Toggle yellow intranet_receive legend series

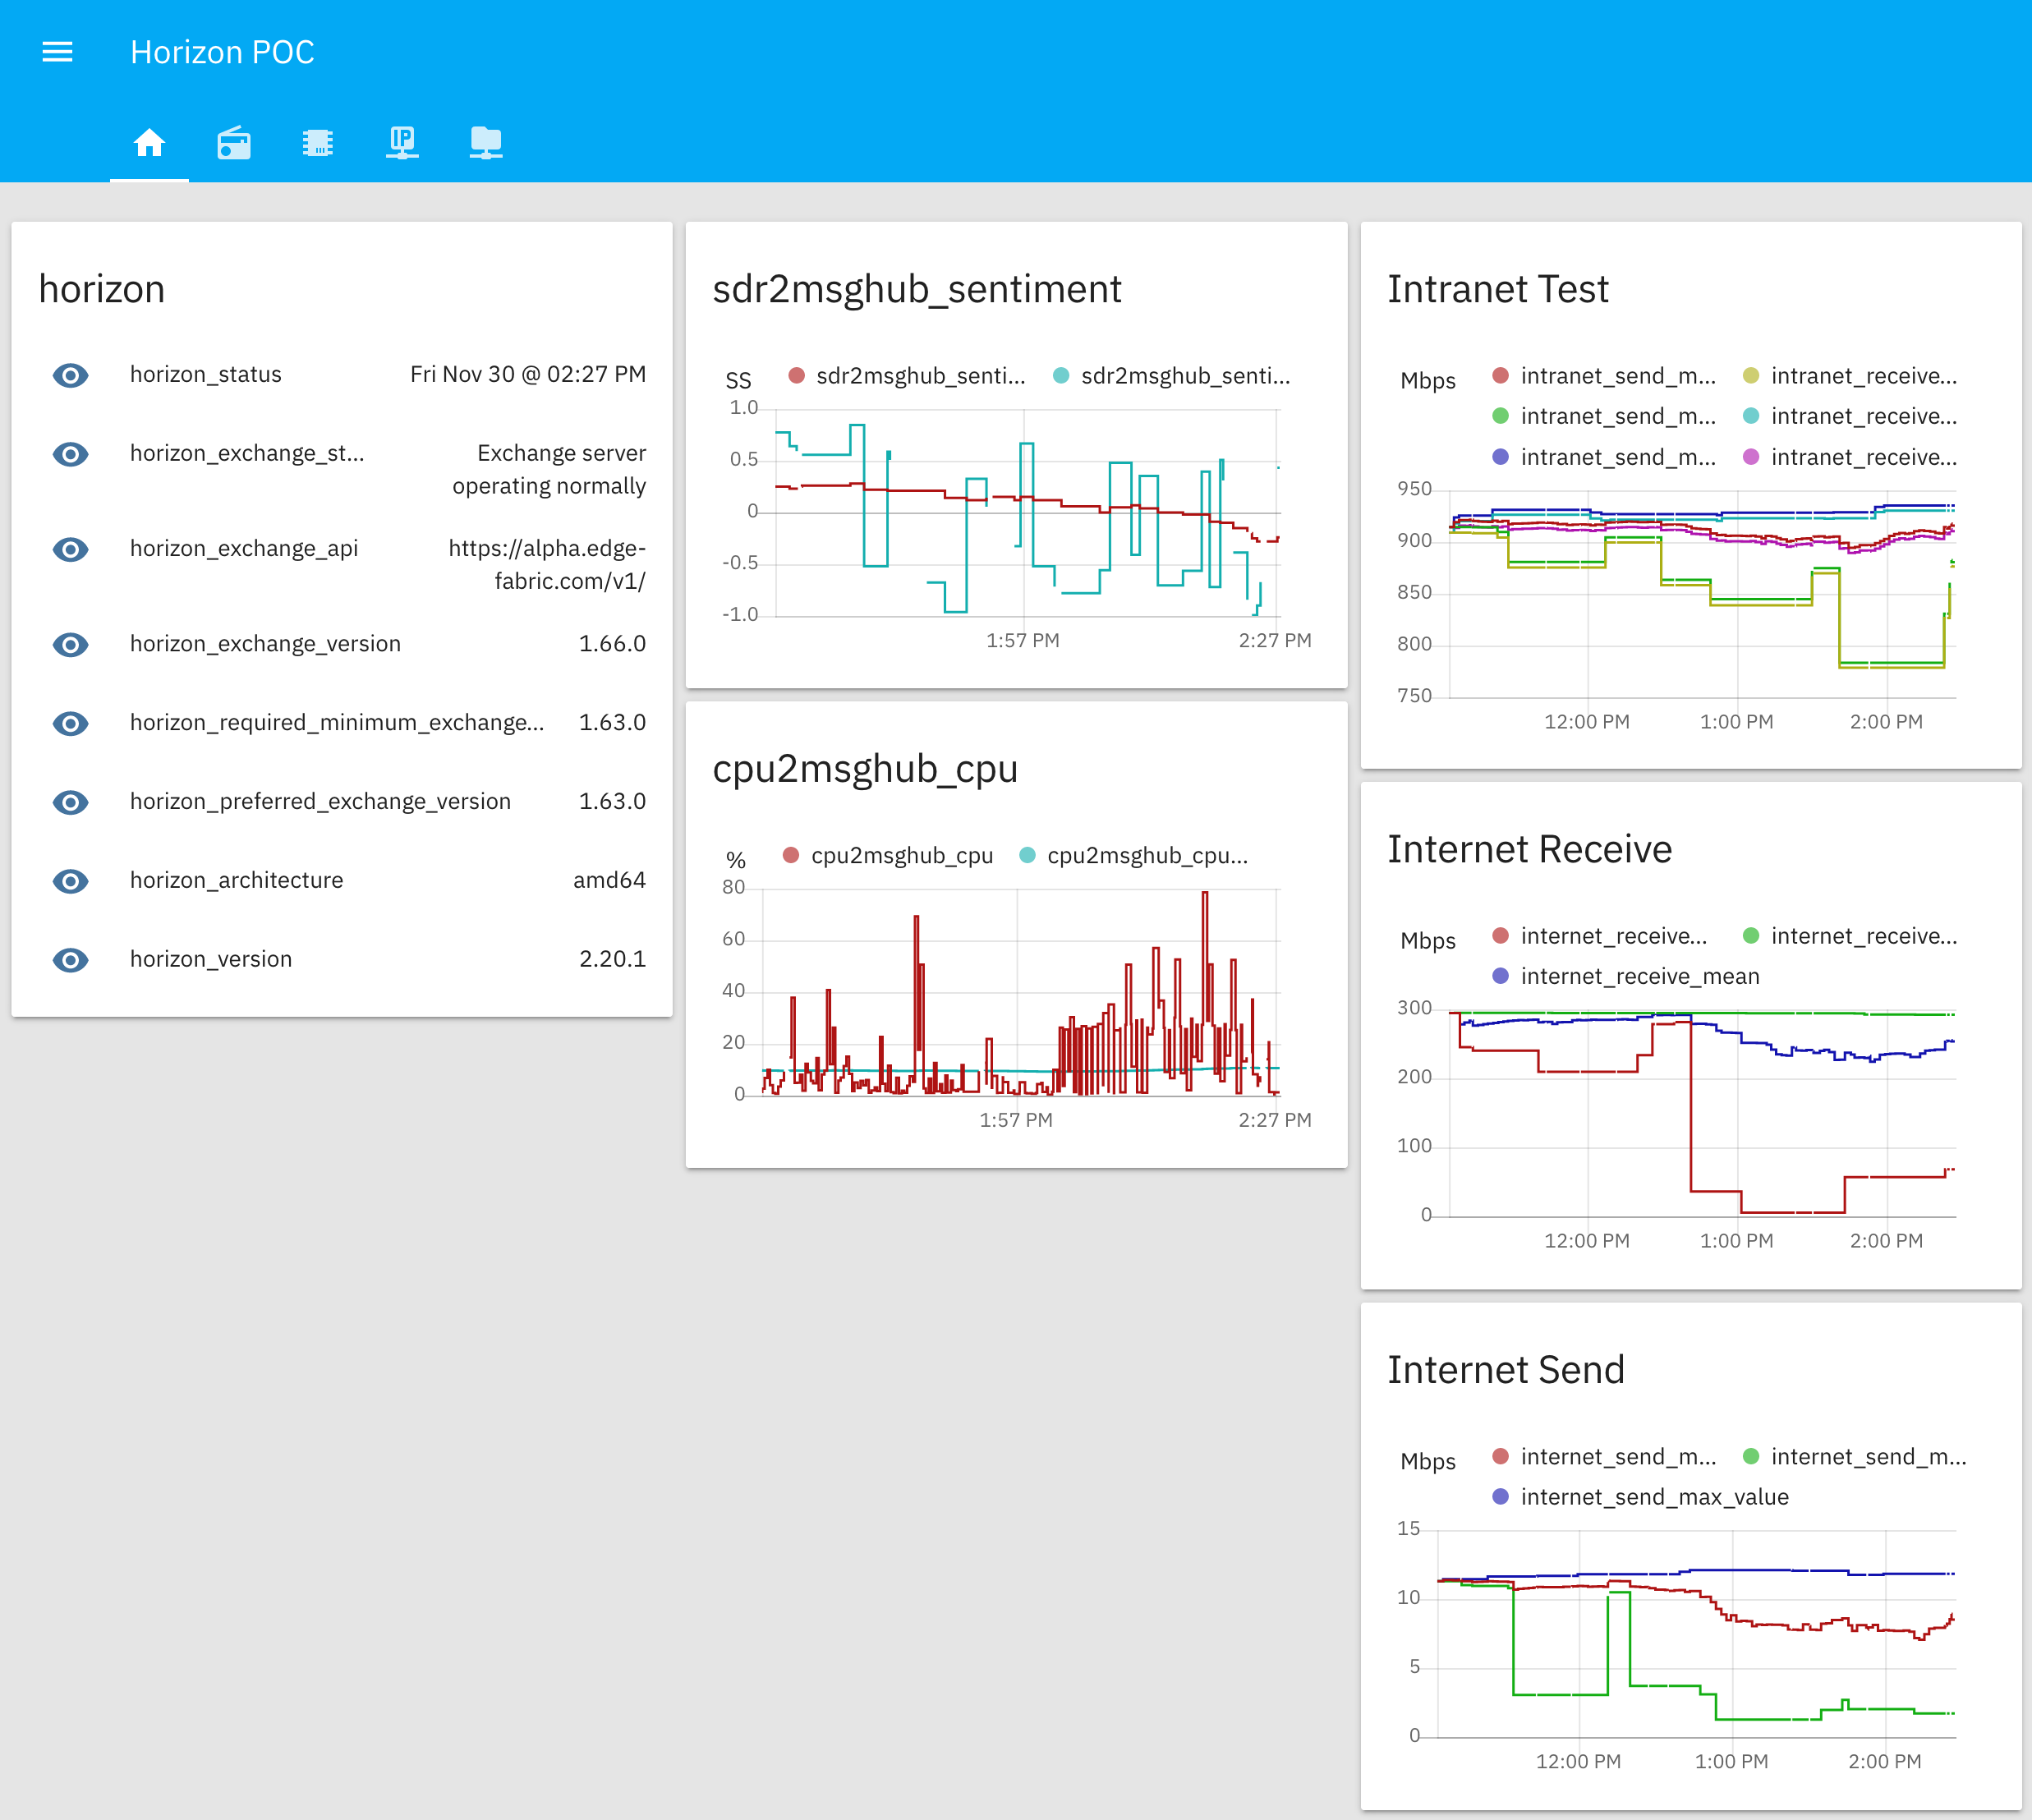click(1850, 376)
